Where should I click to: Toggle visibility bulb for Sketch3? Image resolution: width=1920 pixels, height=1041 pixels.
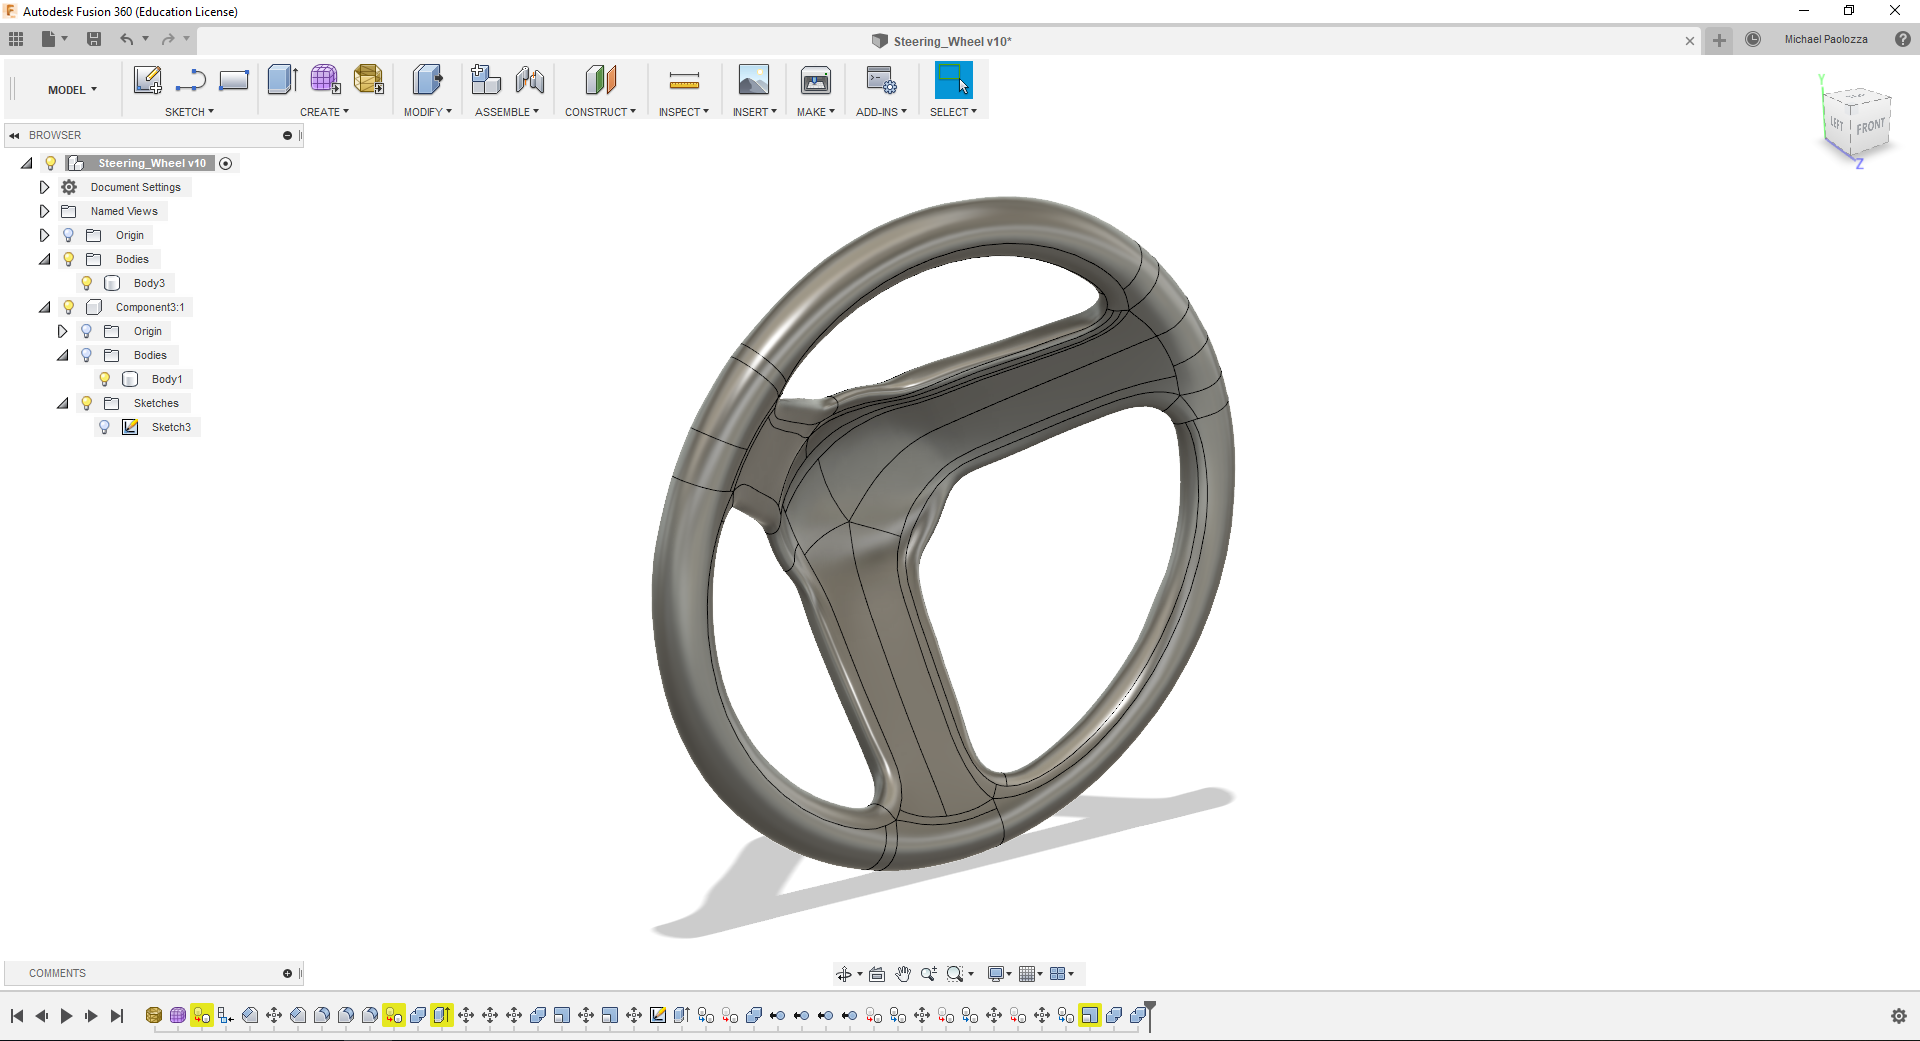coord(104,427)
